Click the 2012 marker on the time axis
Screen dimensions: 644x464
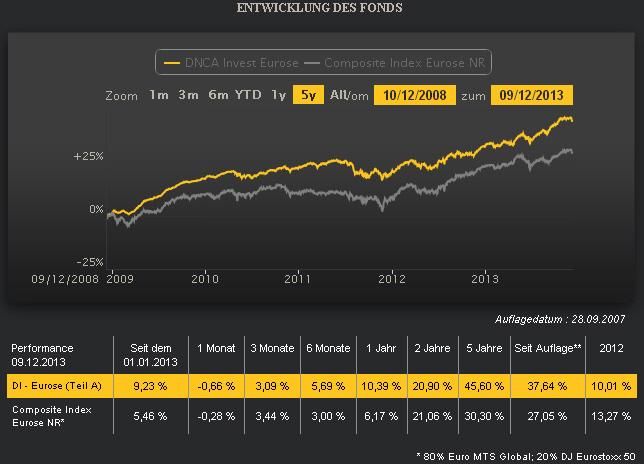click(x=392, y=279)
